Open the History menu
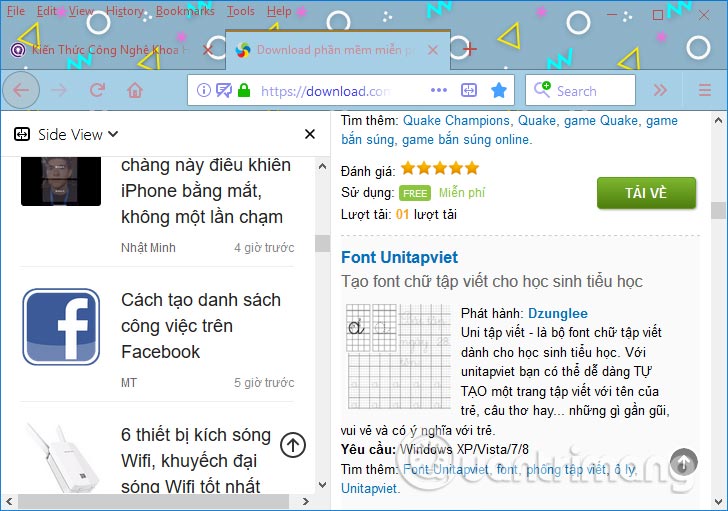 point(124,11)
